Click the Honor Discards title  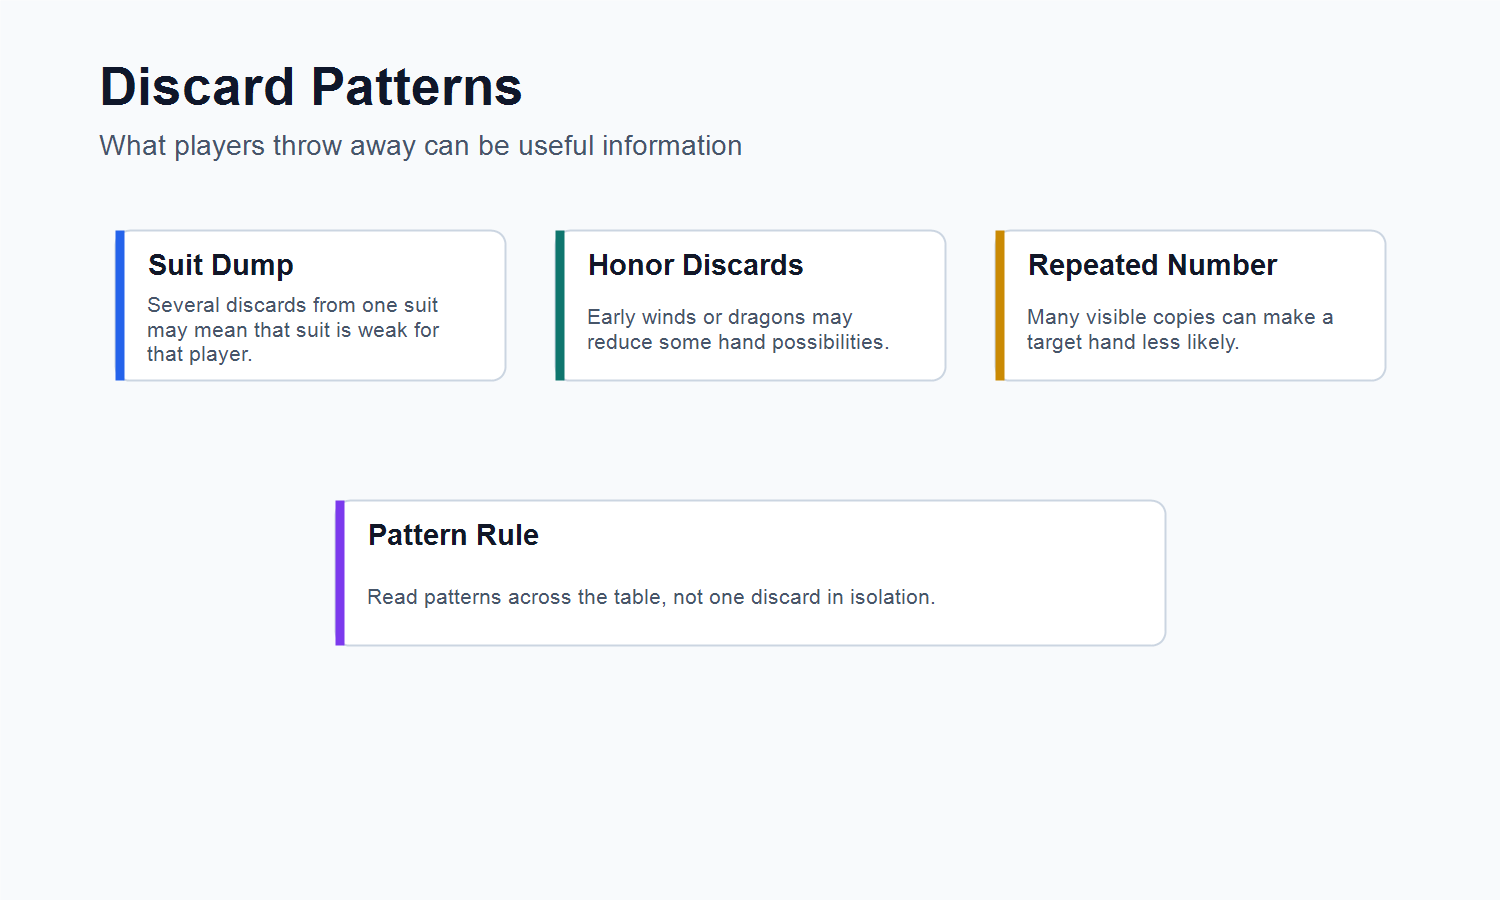click(696, 265)
